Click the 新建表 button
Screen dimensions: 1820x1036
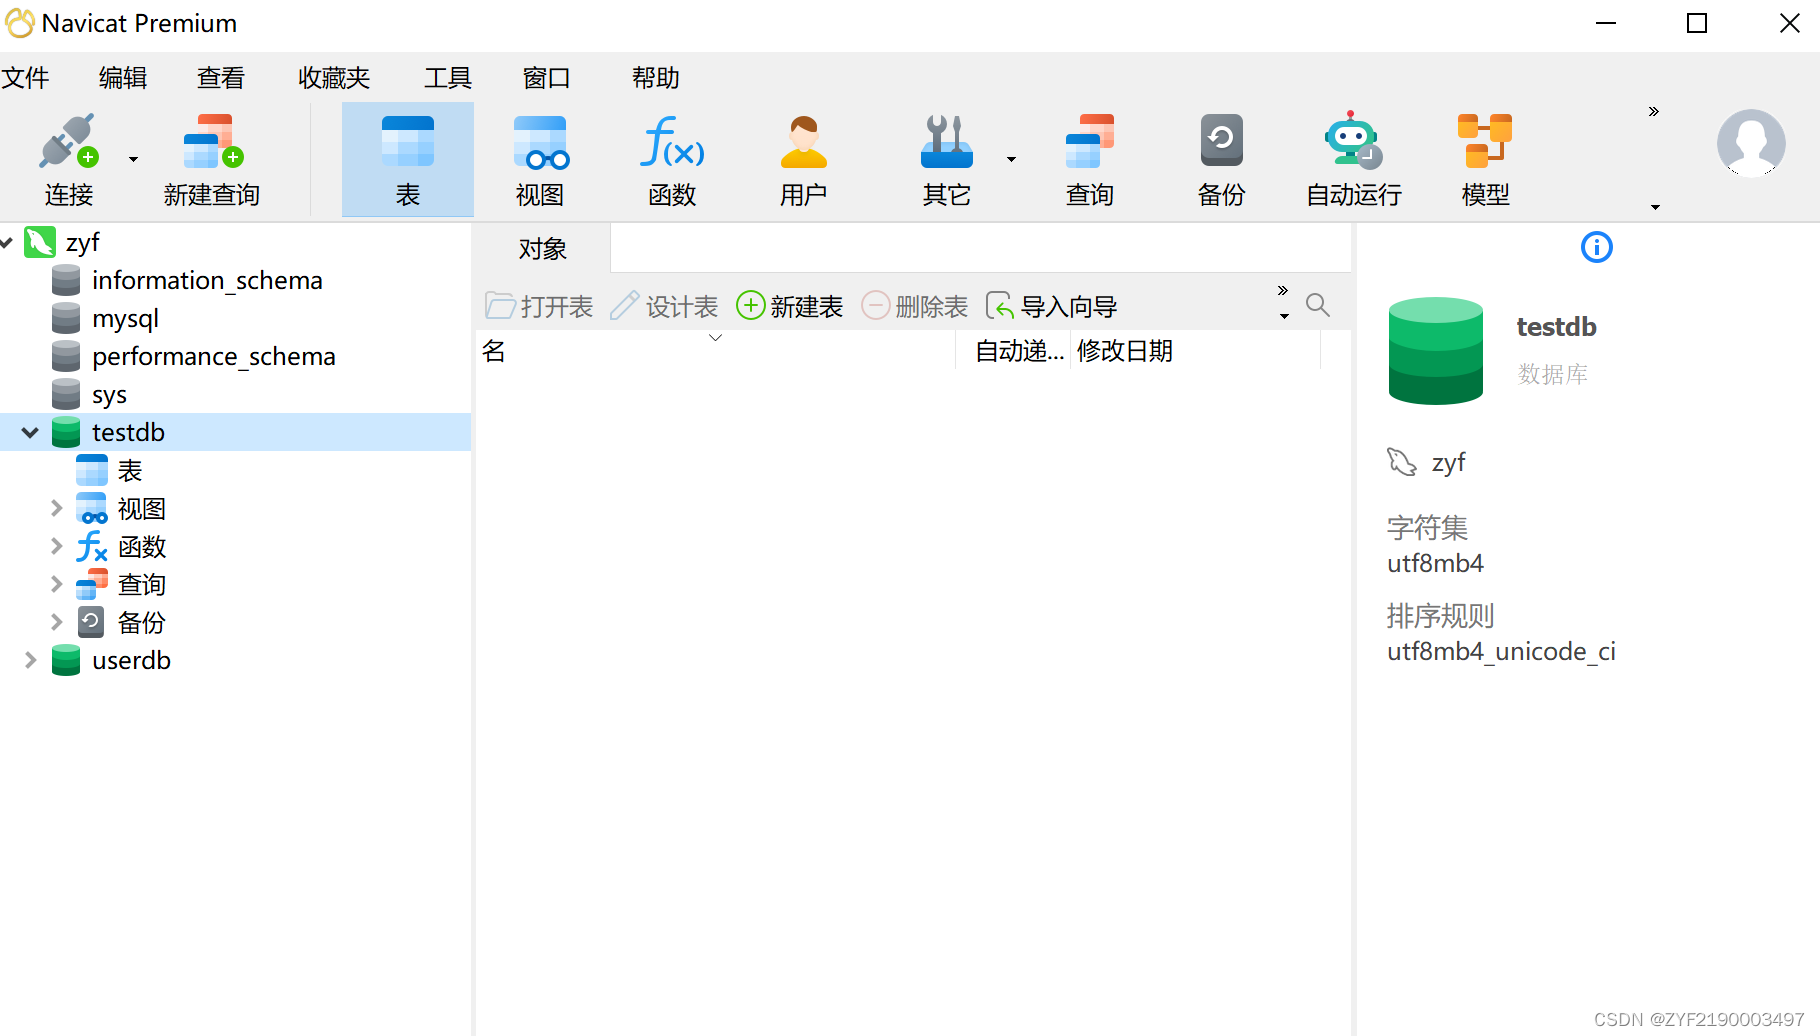coord(789,306)
